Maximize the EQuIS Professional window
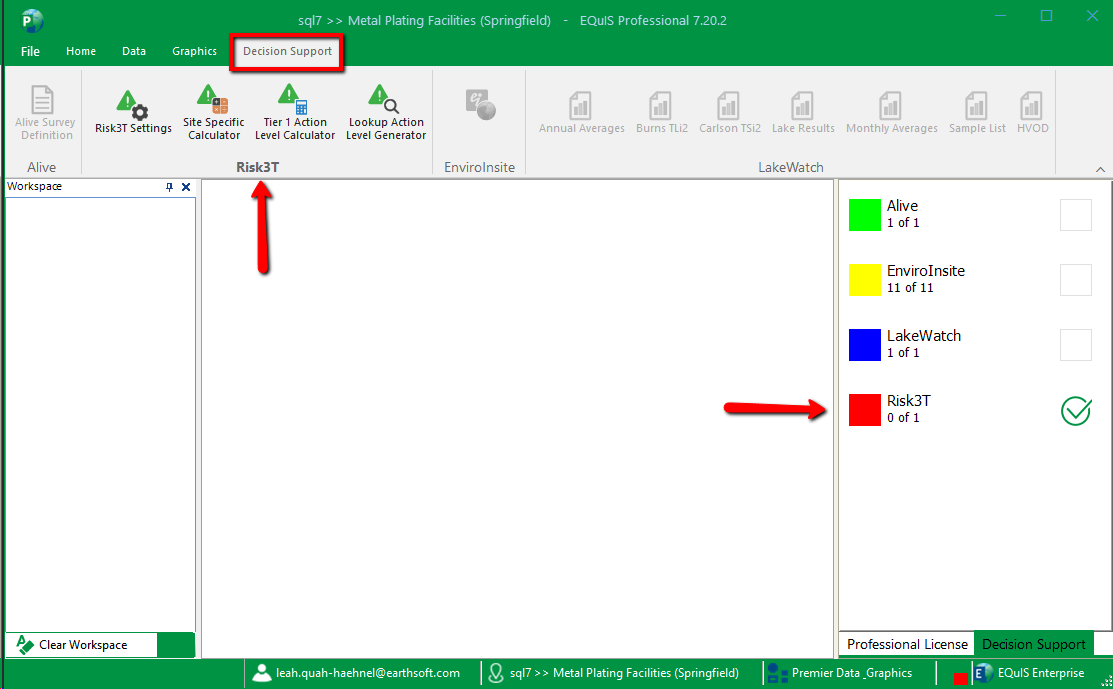Image resolution: width=1113 pixels, height=689 pixels. point(1046,16)
